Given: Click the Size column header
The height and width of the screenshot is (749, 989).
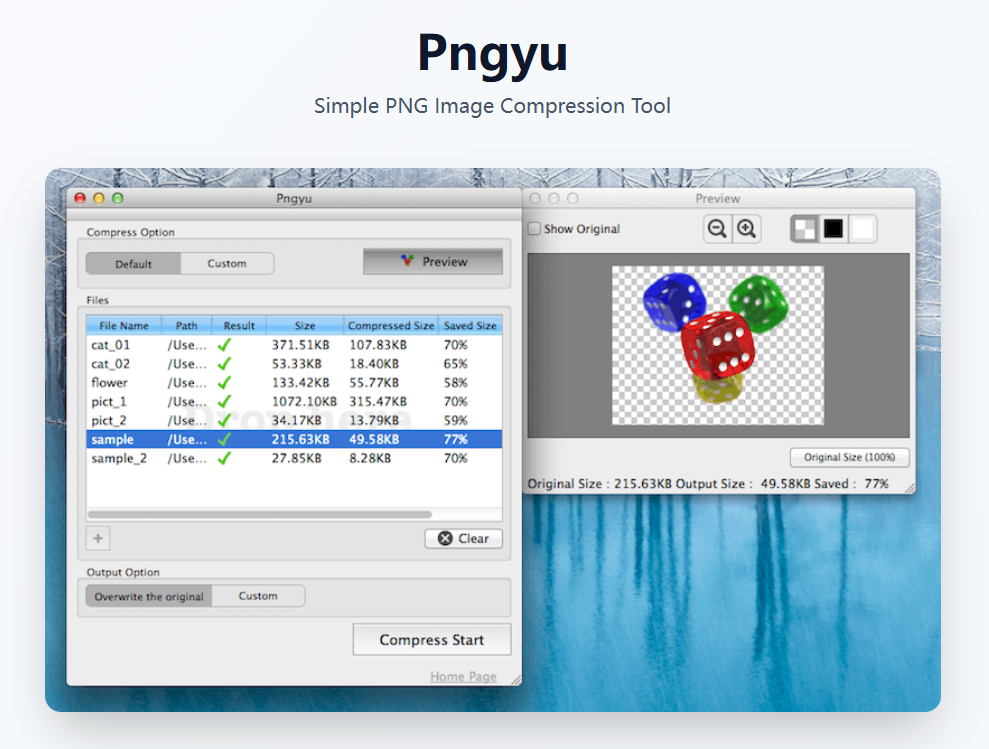Looking at the screenshot, I should point(303,324).
